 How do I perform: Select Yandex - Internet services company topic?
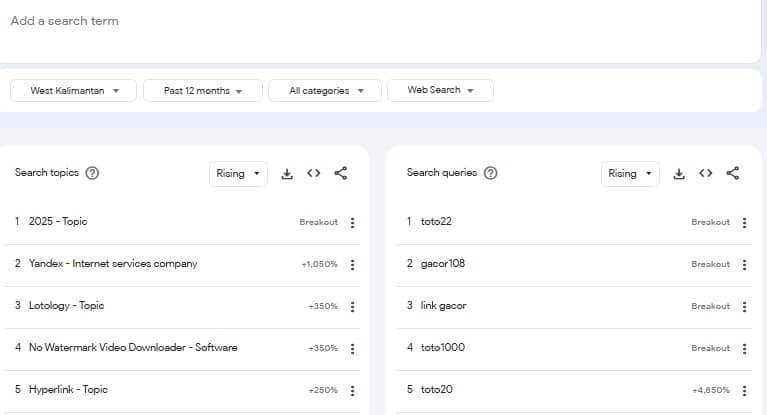pyautogui.click(x=113, y=263)
